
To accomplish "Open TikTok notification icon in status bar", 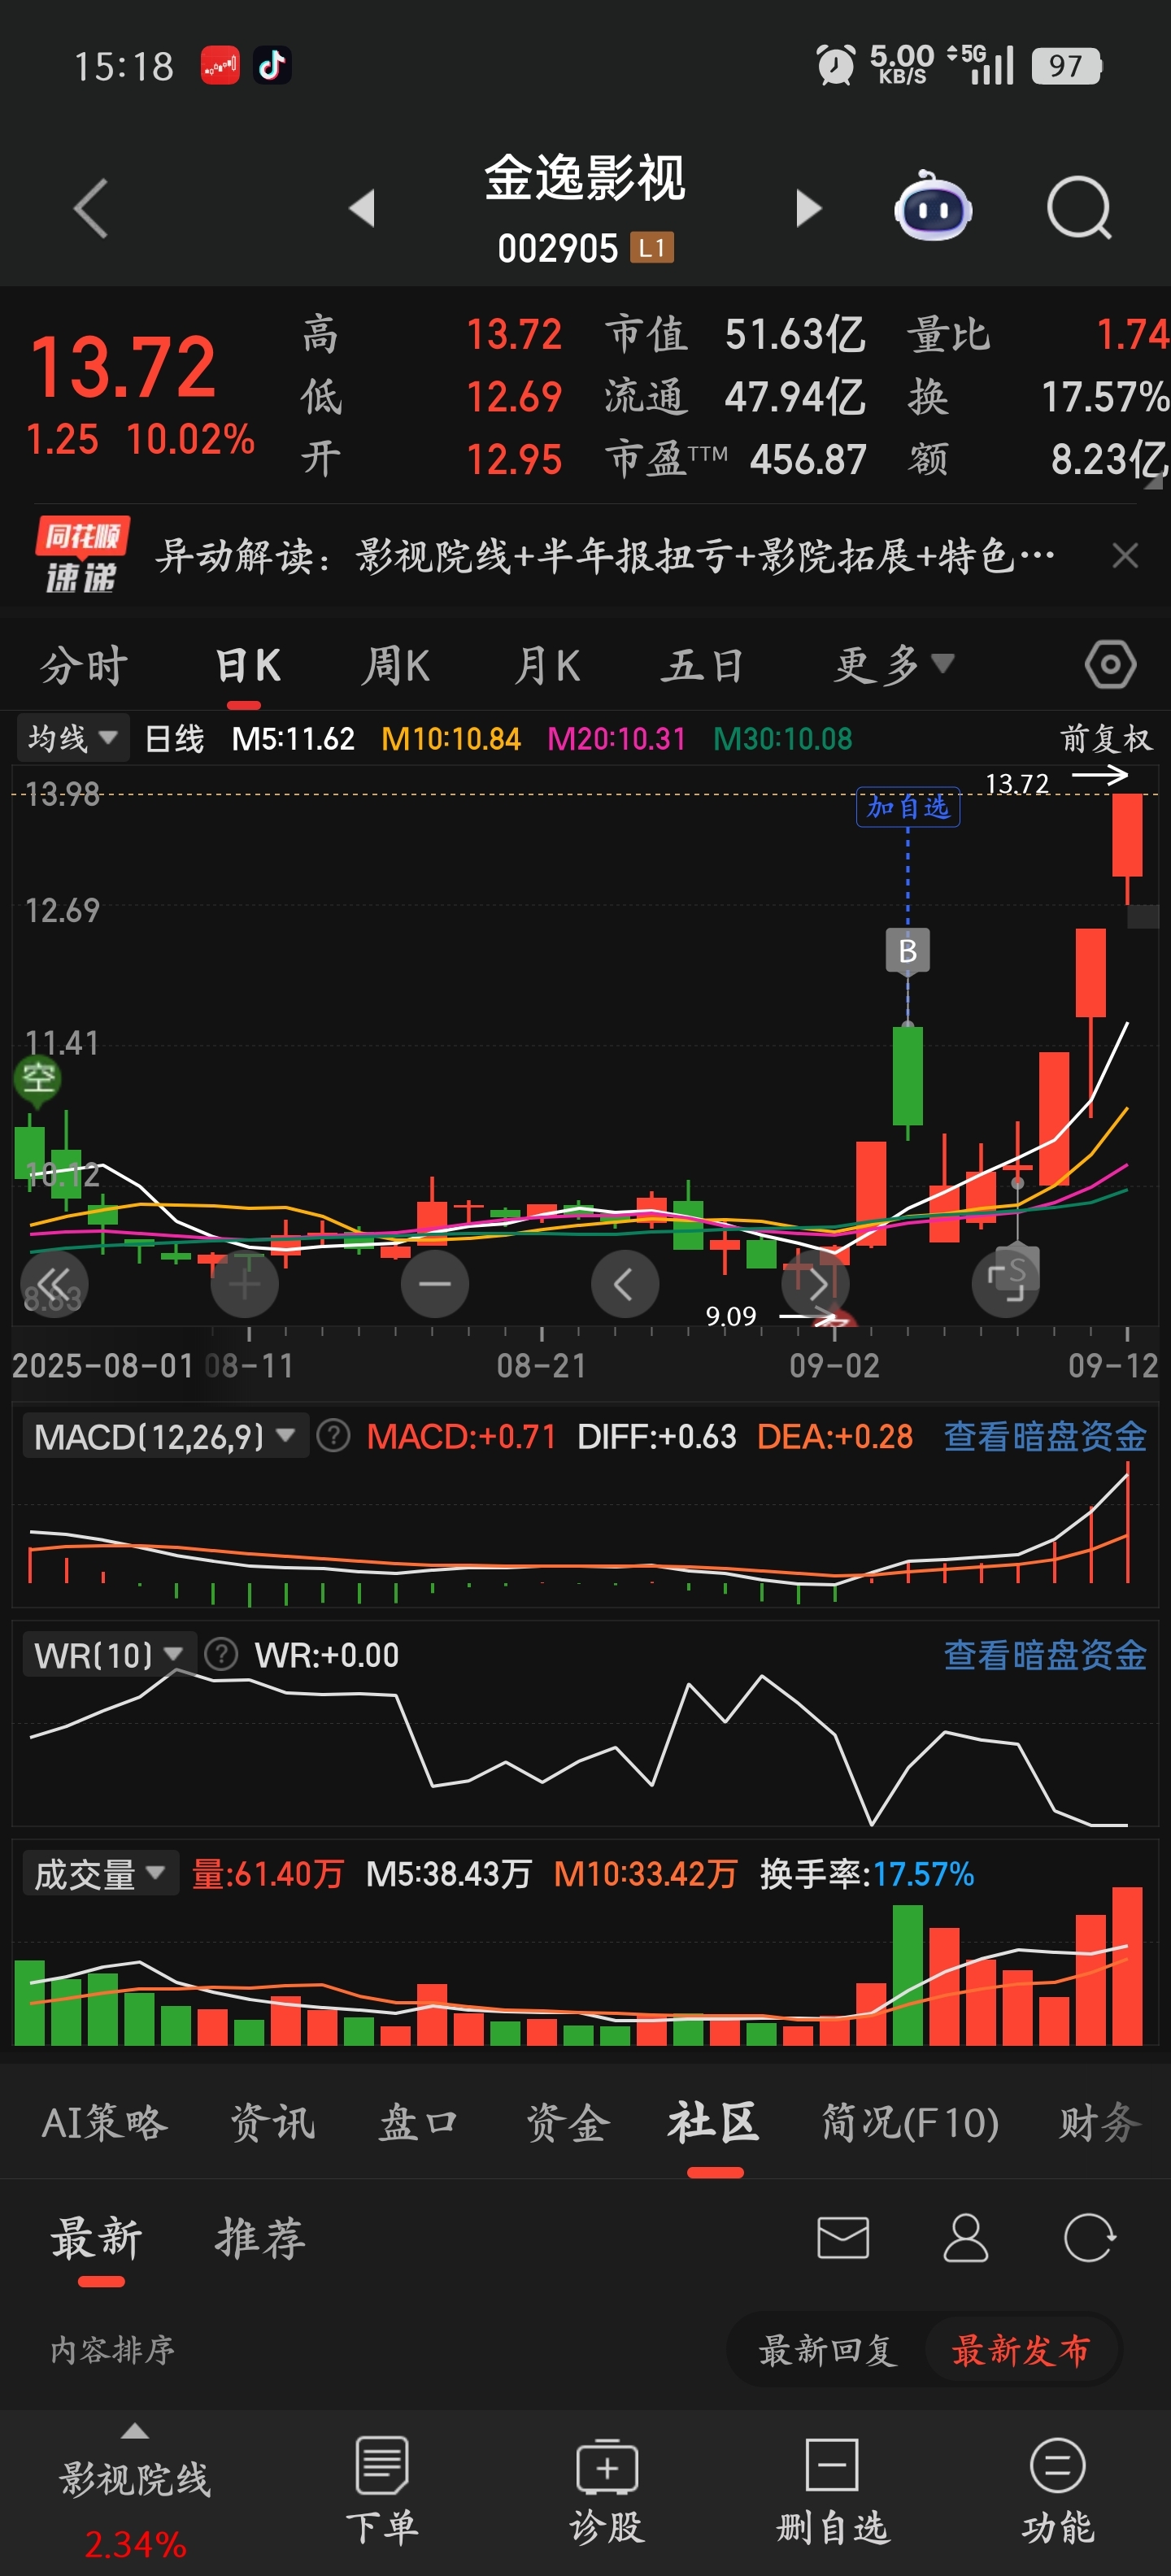I will coord(272,66).
